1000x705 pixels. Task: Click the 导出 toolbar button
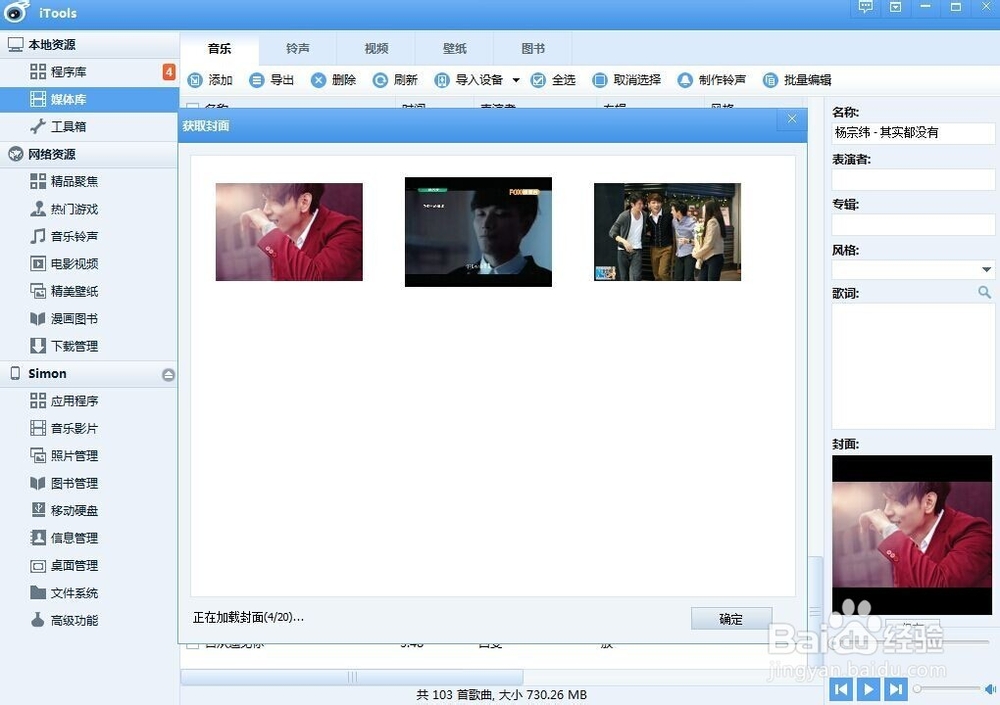tap(272, 80)
